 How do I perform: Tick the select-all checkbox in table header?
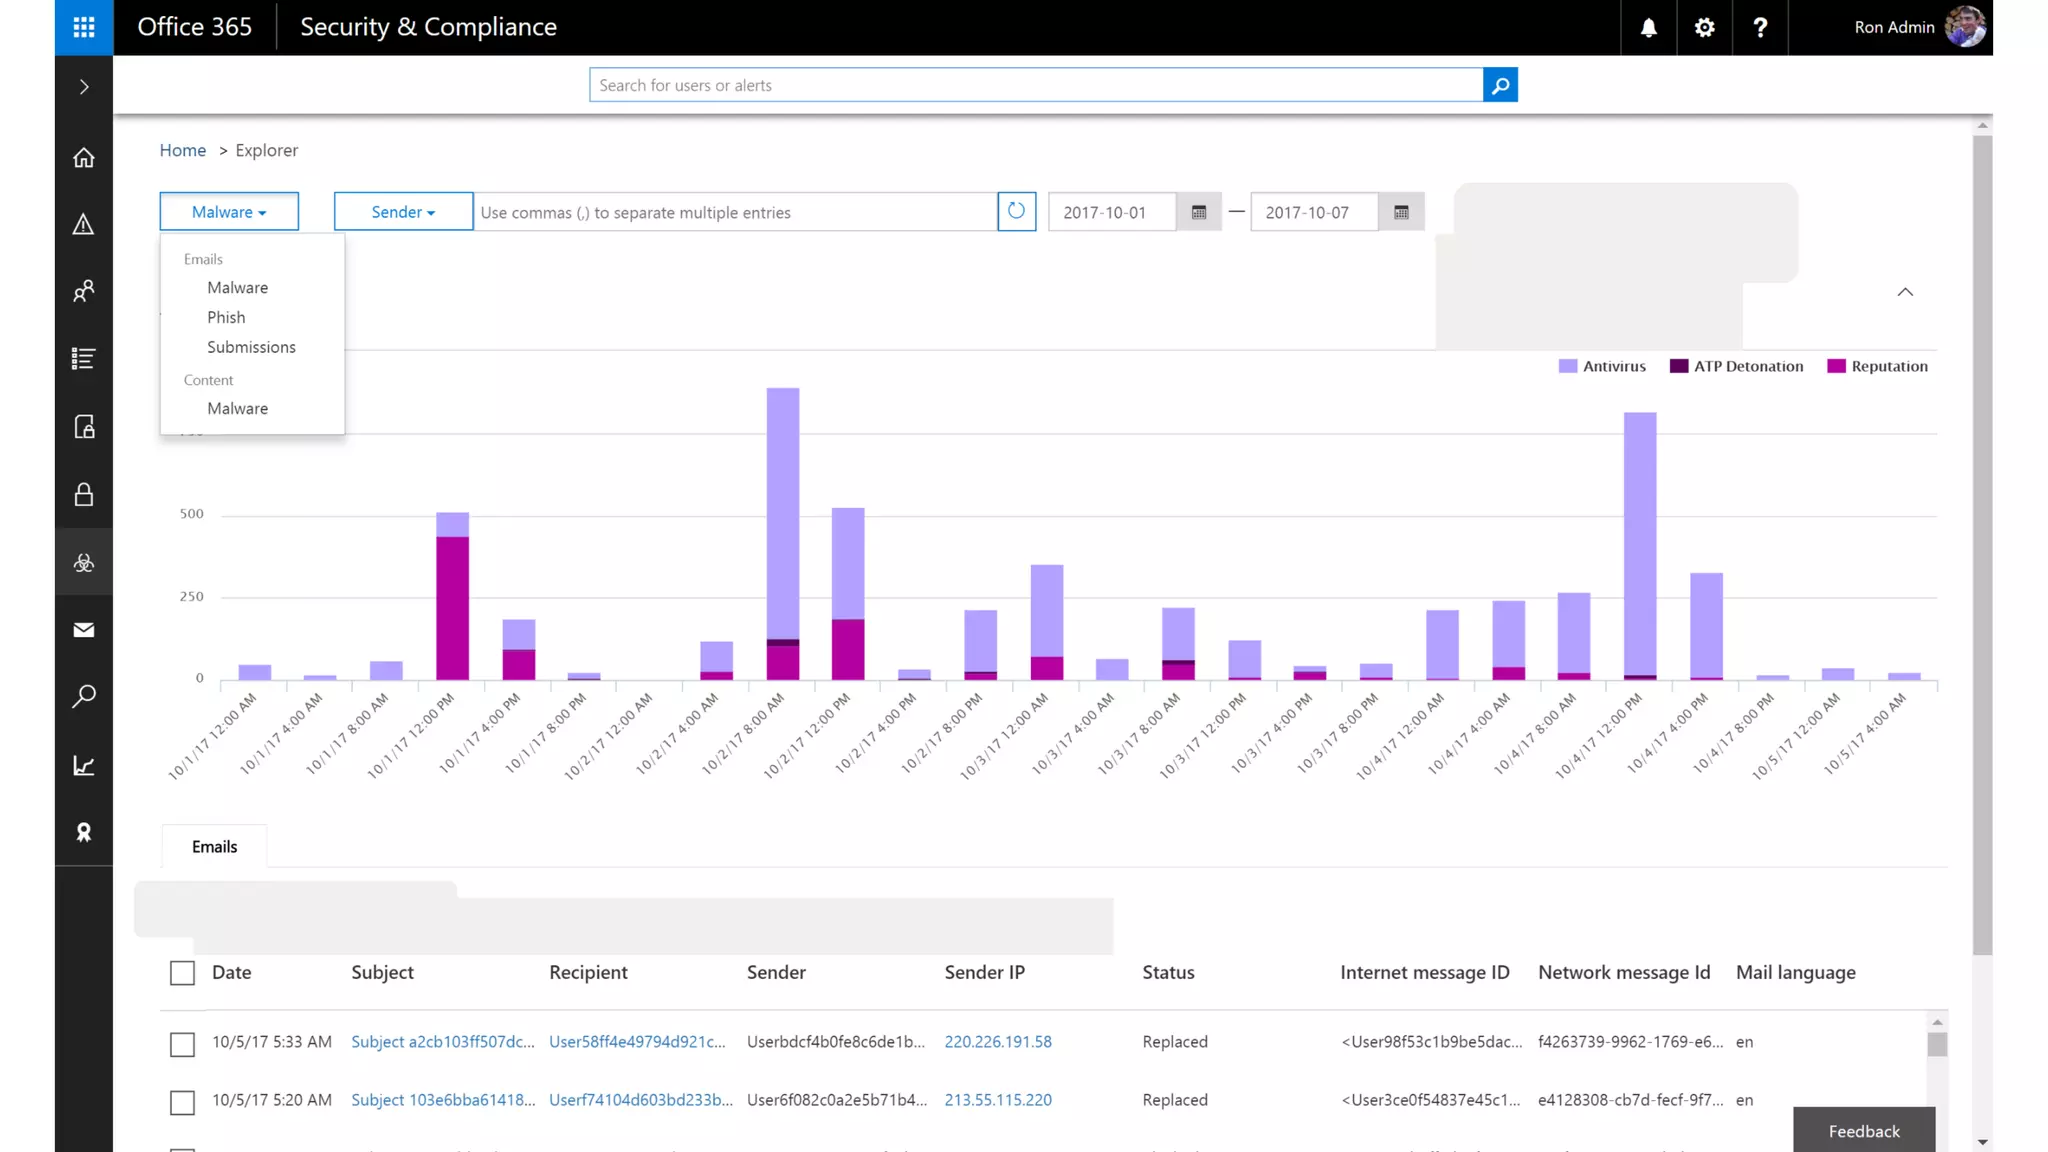182,973
